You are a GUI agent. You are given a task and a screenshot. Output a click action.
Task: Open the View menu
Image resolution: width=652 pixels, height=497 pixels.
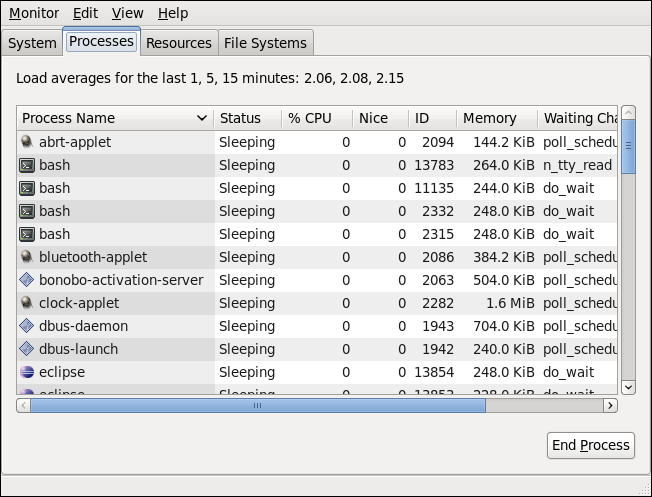pyautogui.click(x=127, y=13)
